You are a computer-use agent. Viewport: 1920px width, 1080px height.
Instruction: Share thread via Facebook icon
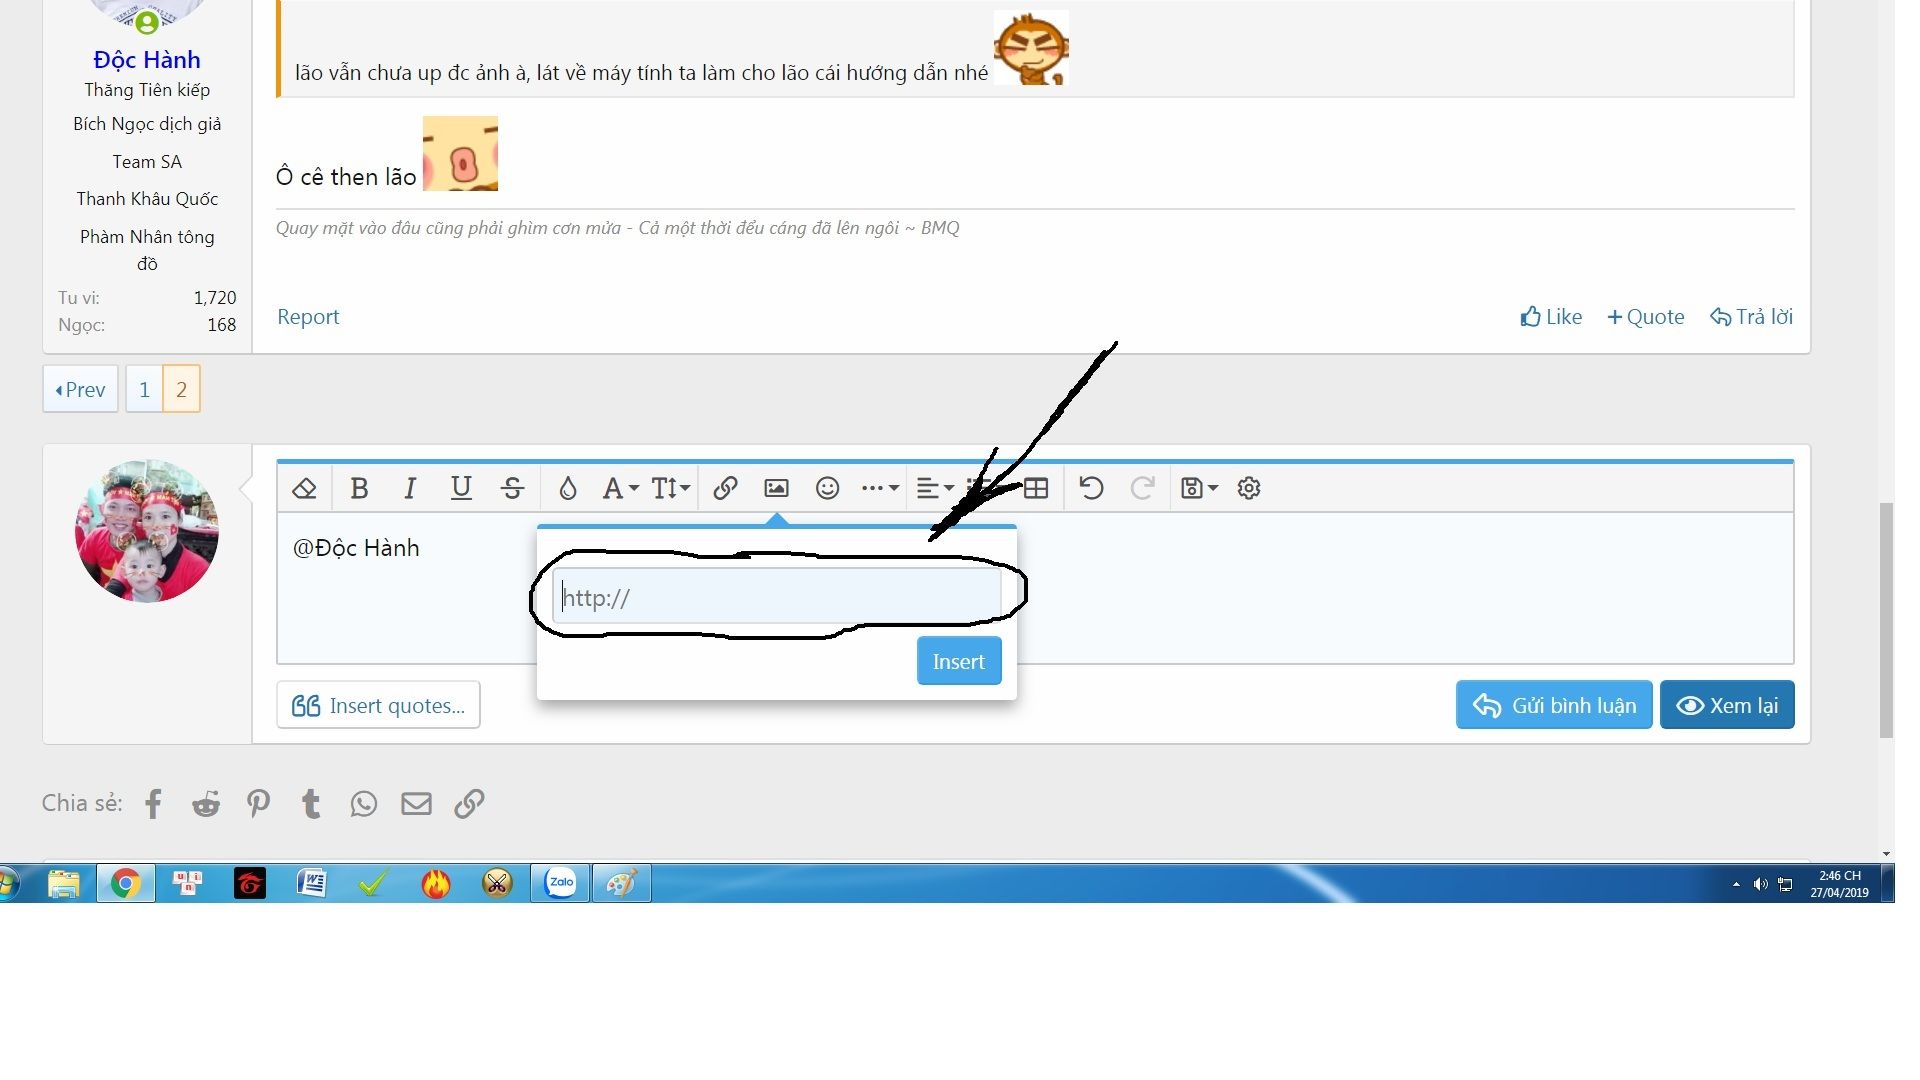(153, 804)
